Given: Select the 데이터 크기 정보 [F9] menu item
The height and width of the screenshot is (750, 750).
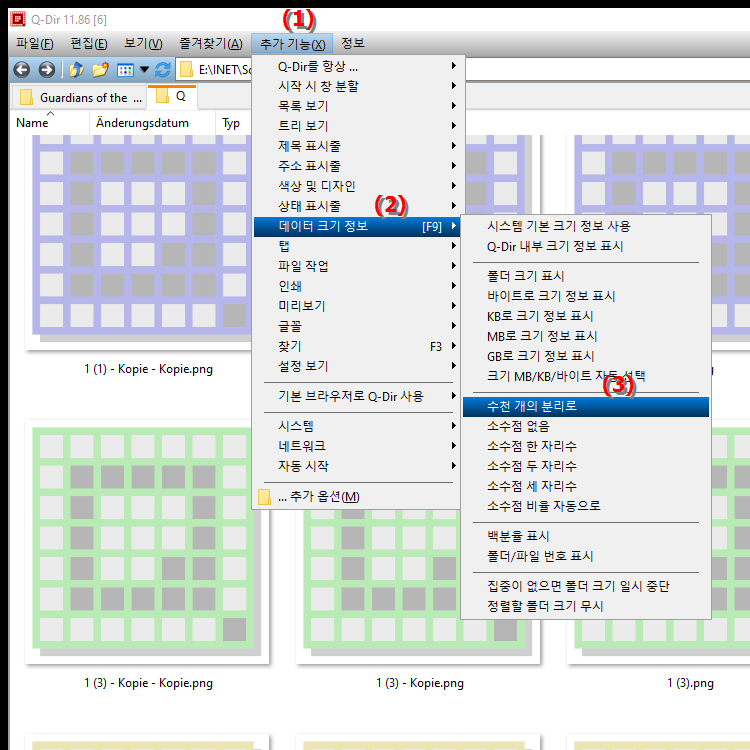Looking at the screenshot, I should [356, 226].
